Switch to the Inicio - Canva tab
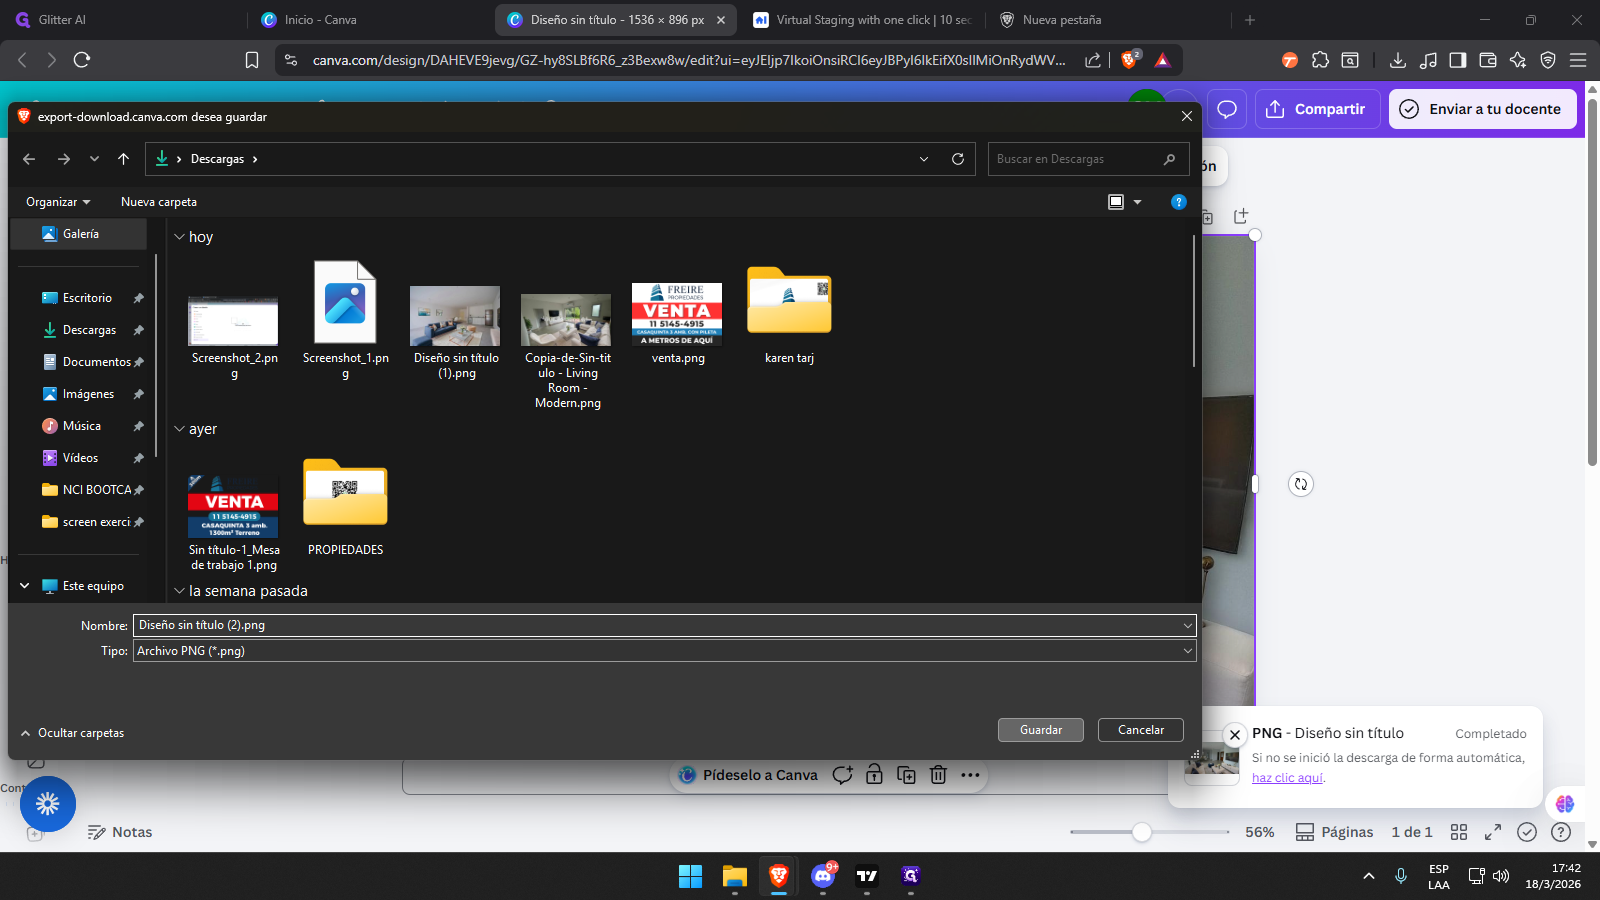Screen dimensions: 1600x900 click(x=320, y=20)
